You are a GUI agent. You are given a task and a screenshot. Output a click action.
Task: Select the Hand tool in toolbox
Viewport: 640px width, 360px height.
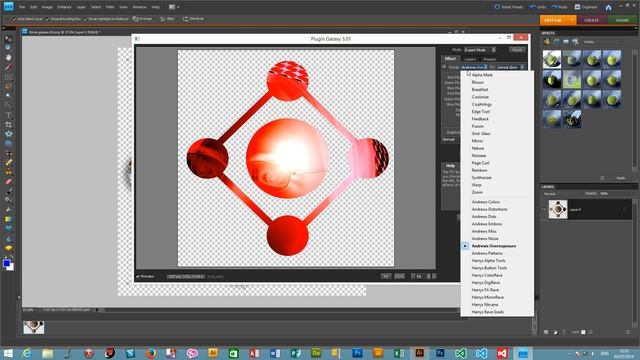(8, 58)
